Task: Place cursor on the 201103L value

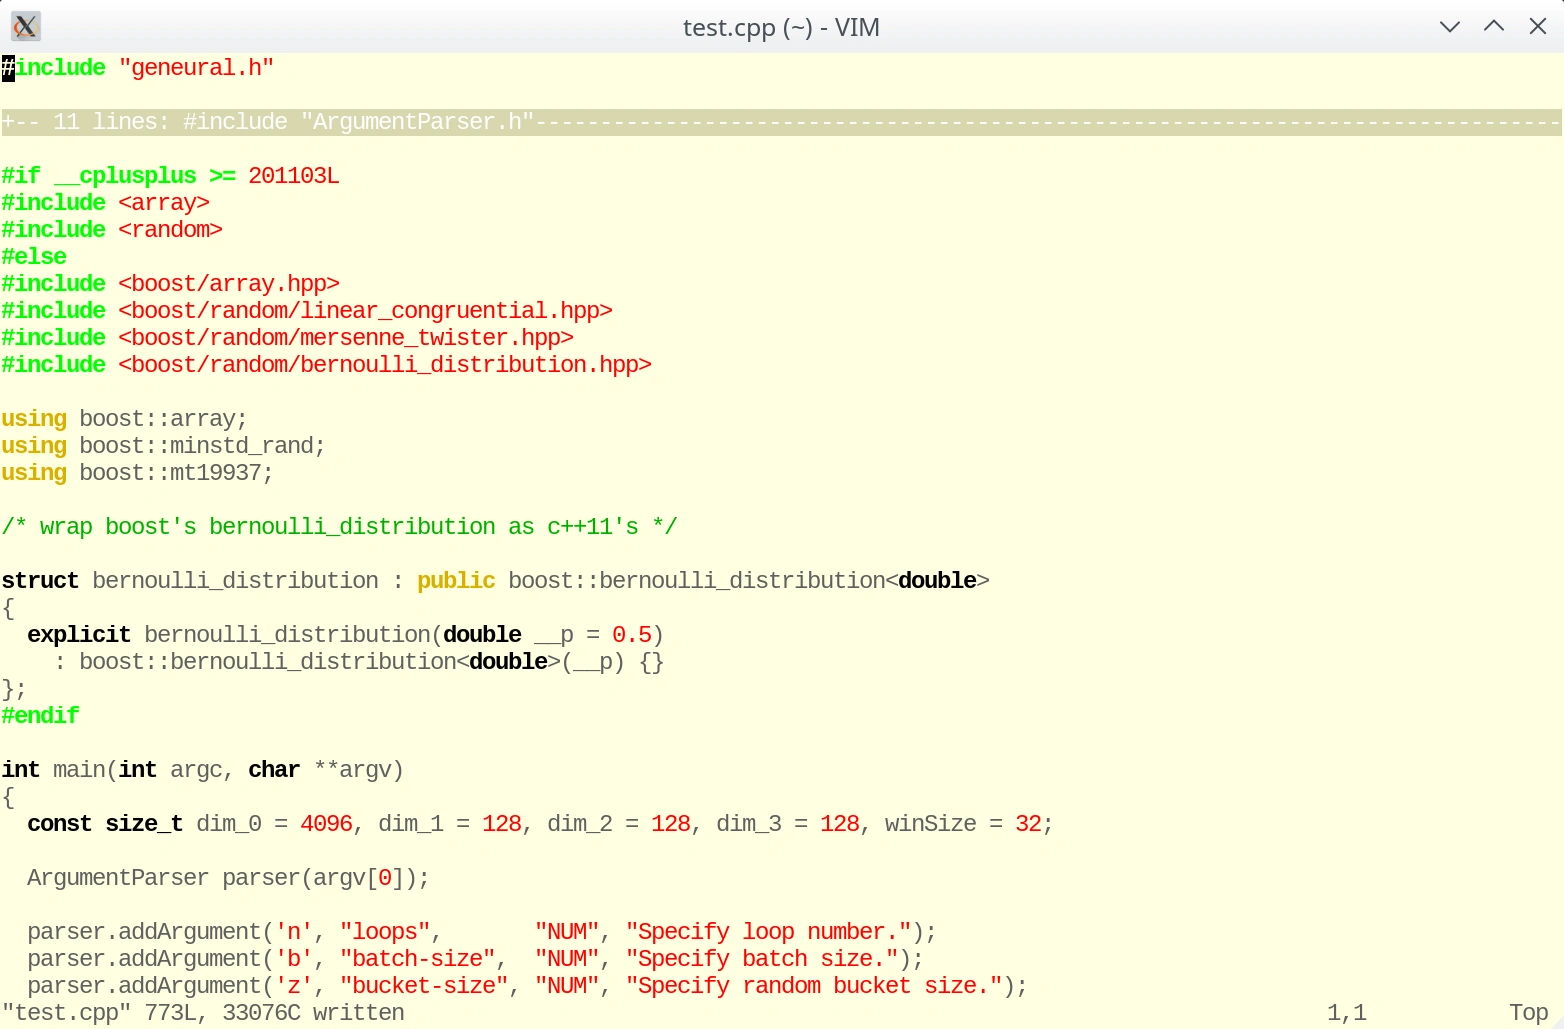Action: pyautogui.click(x=294, y=176)
